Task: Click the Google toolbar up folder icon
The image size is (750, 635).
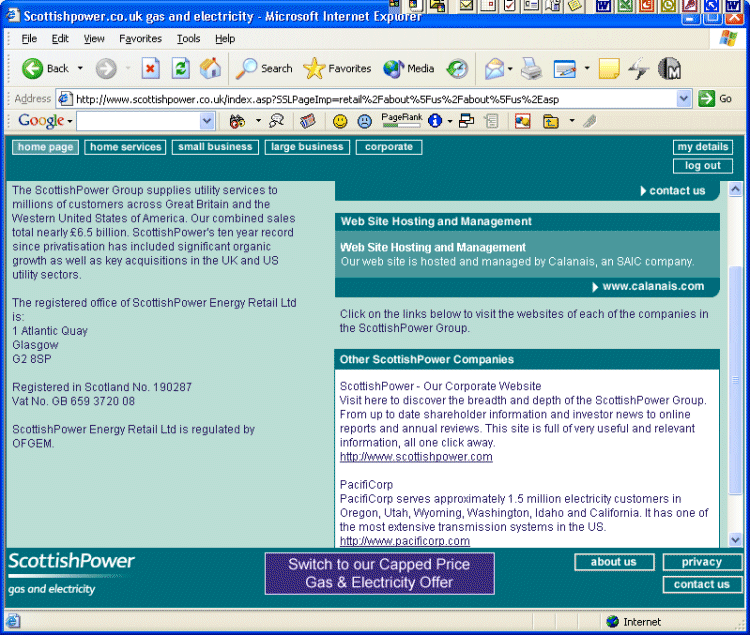Action: pyautogui.click(x=551, y=121)
